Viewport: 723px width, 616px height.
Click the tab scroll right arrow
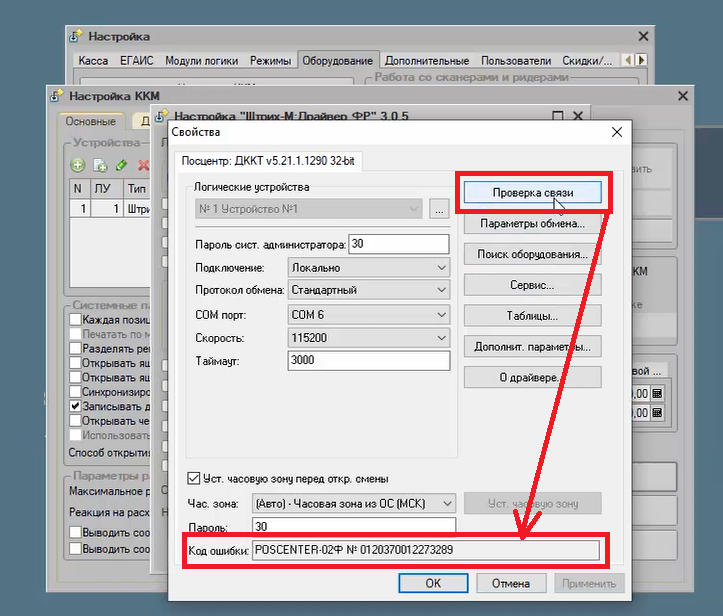coord(641,60)
